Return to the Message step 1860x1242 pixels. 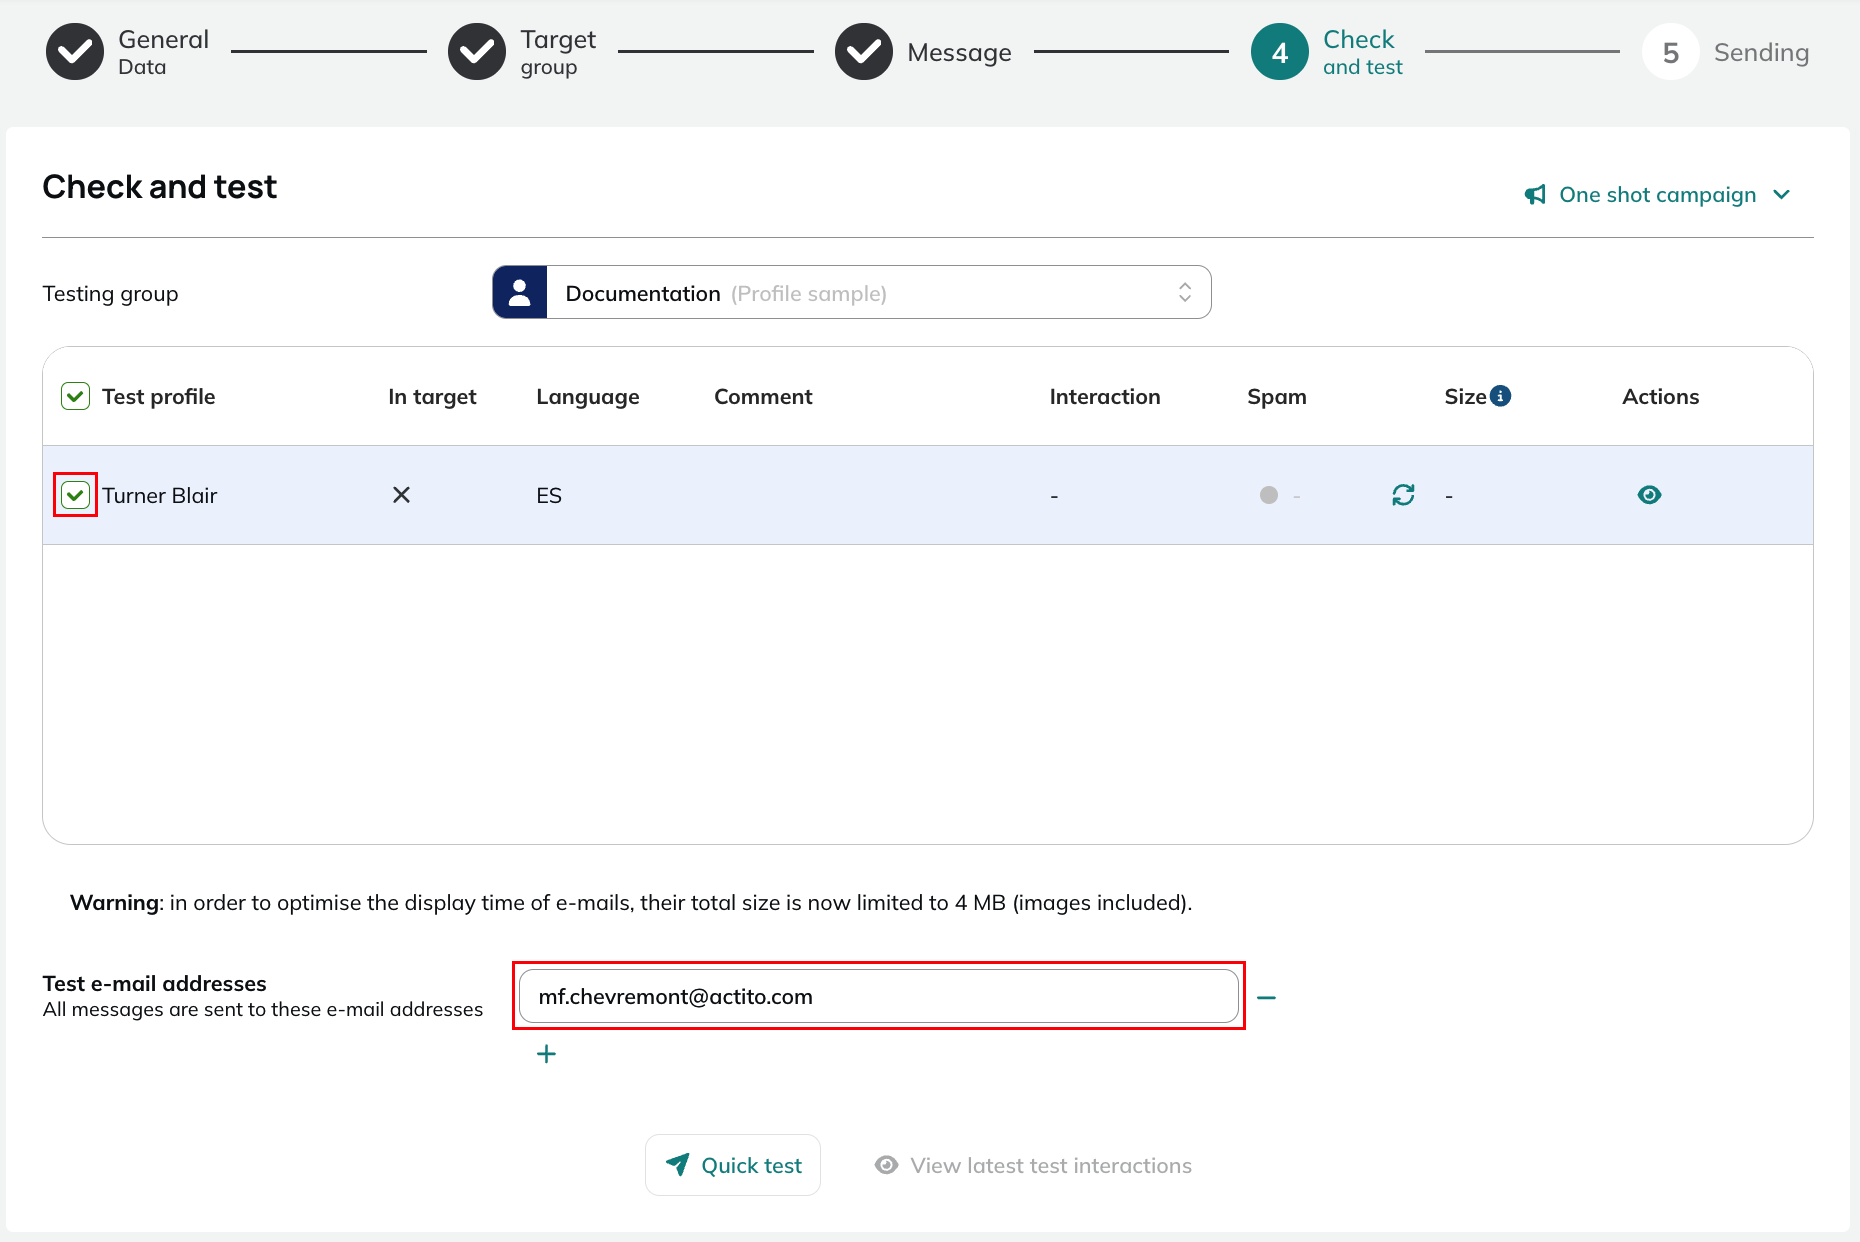923,52
